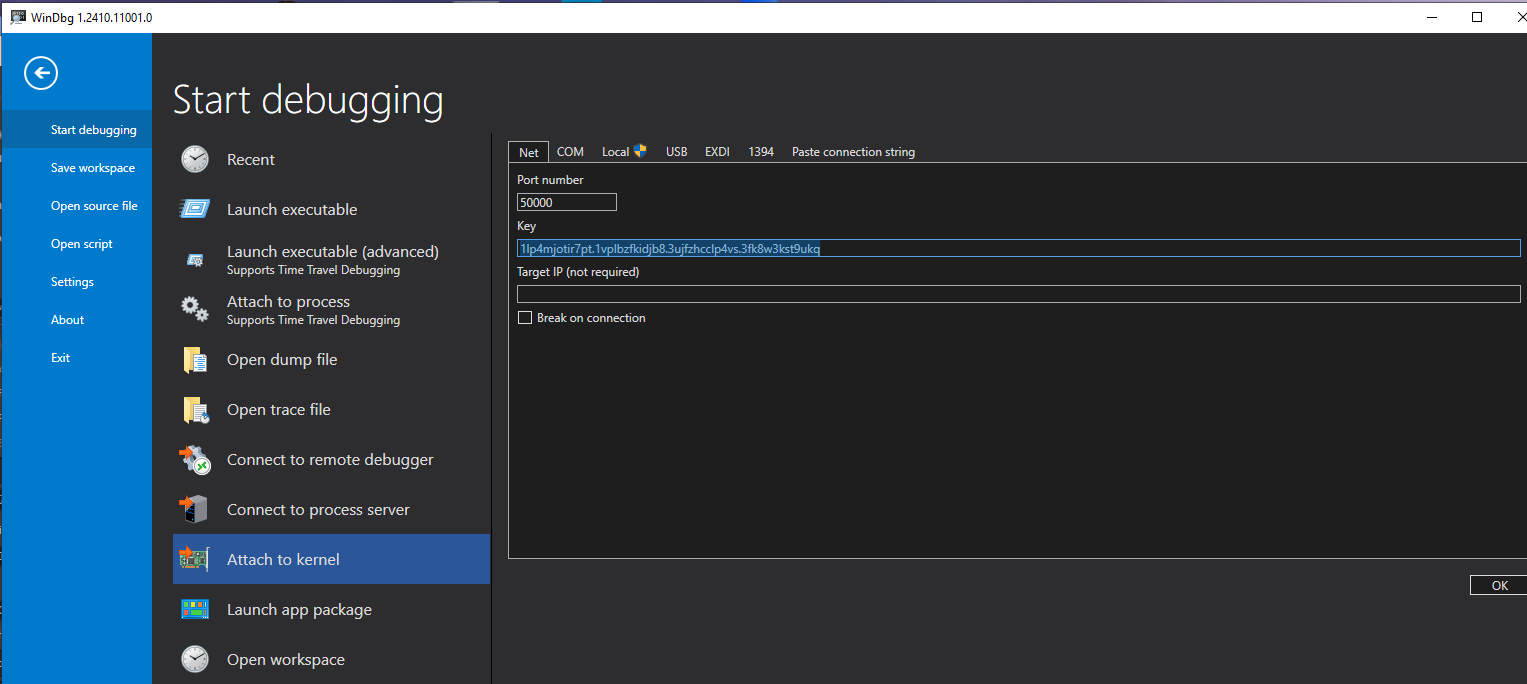Click the shield icon on Local tab
Screen dimensions: 1527x684
(640, 151)
